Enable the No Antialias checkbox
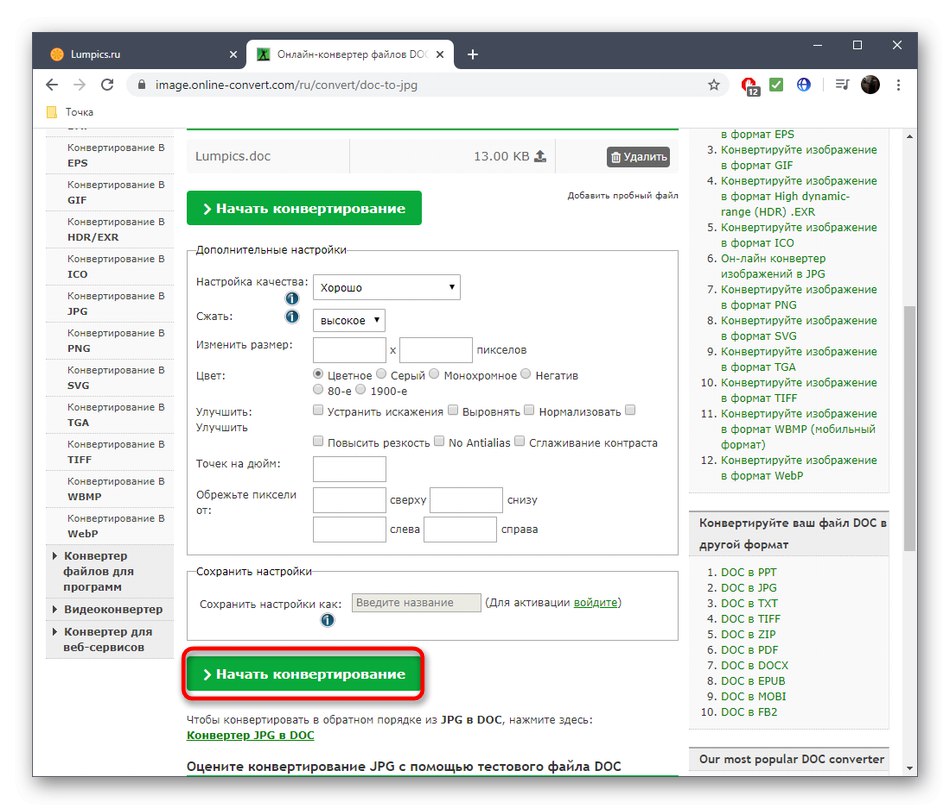The width and height of the screenshot is (950, 809). [x=439, y=441]
